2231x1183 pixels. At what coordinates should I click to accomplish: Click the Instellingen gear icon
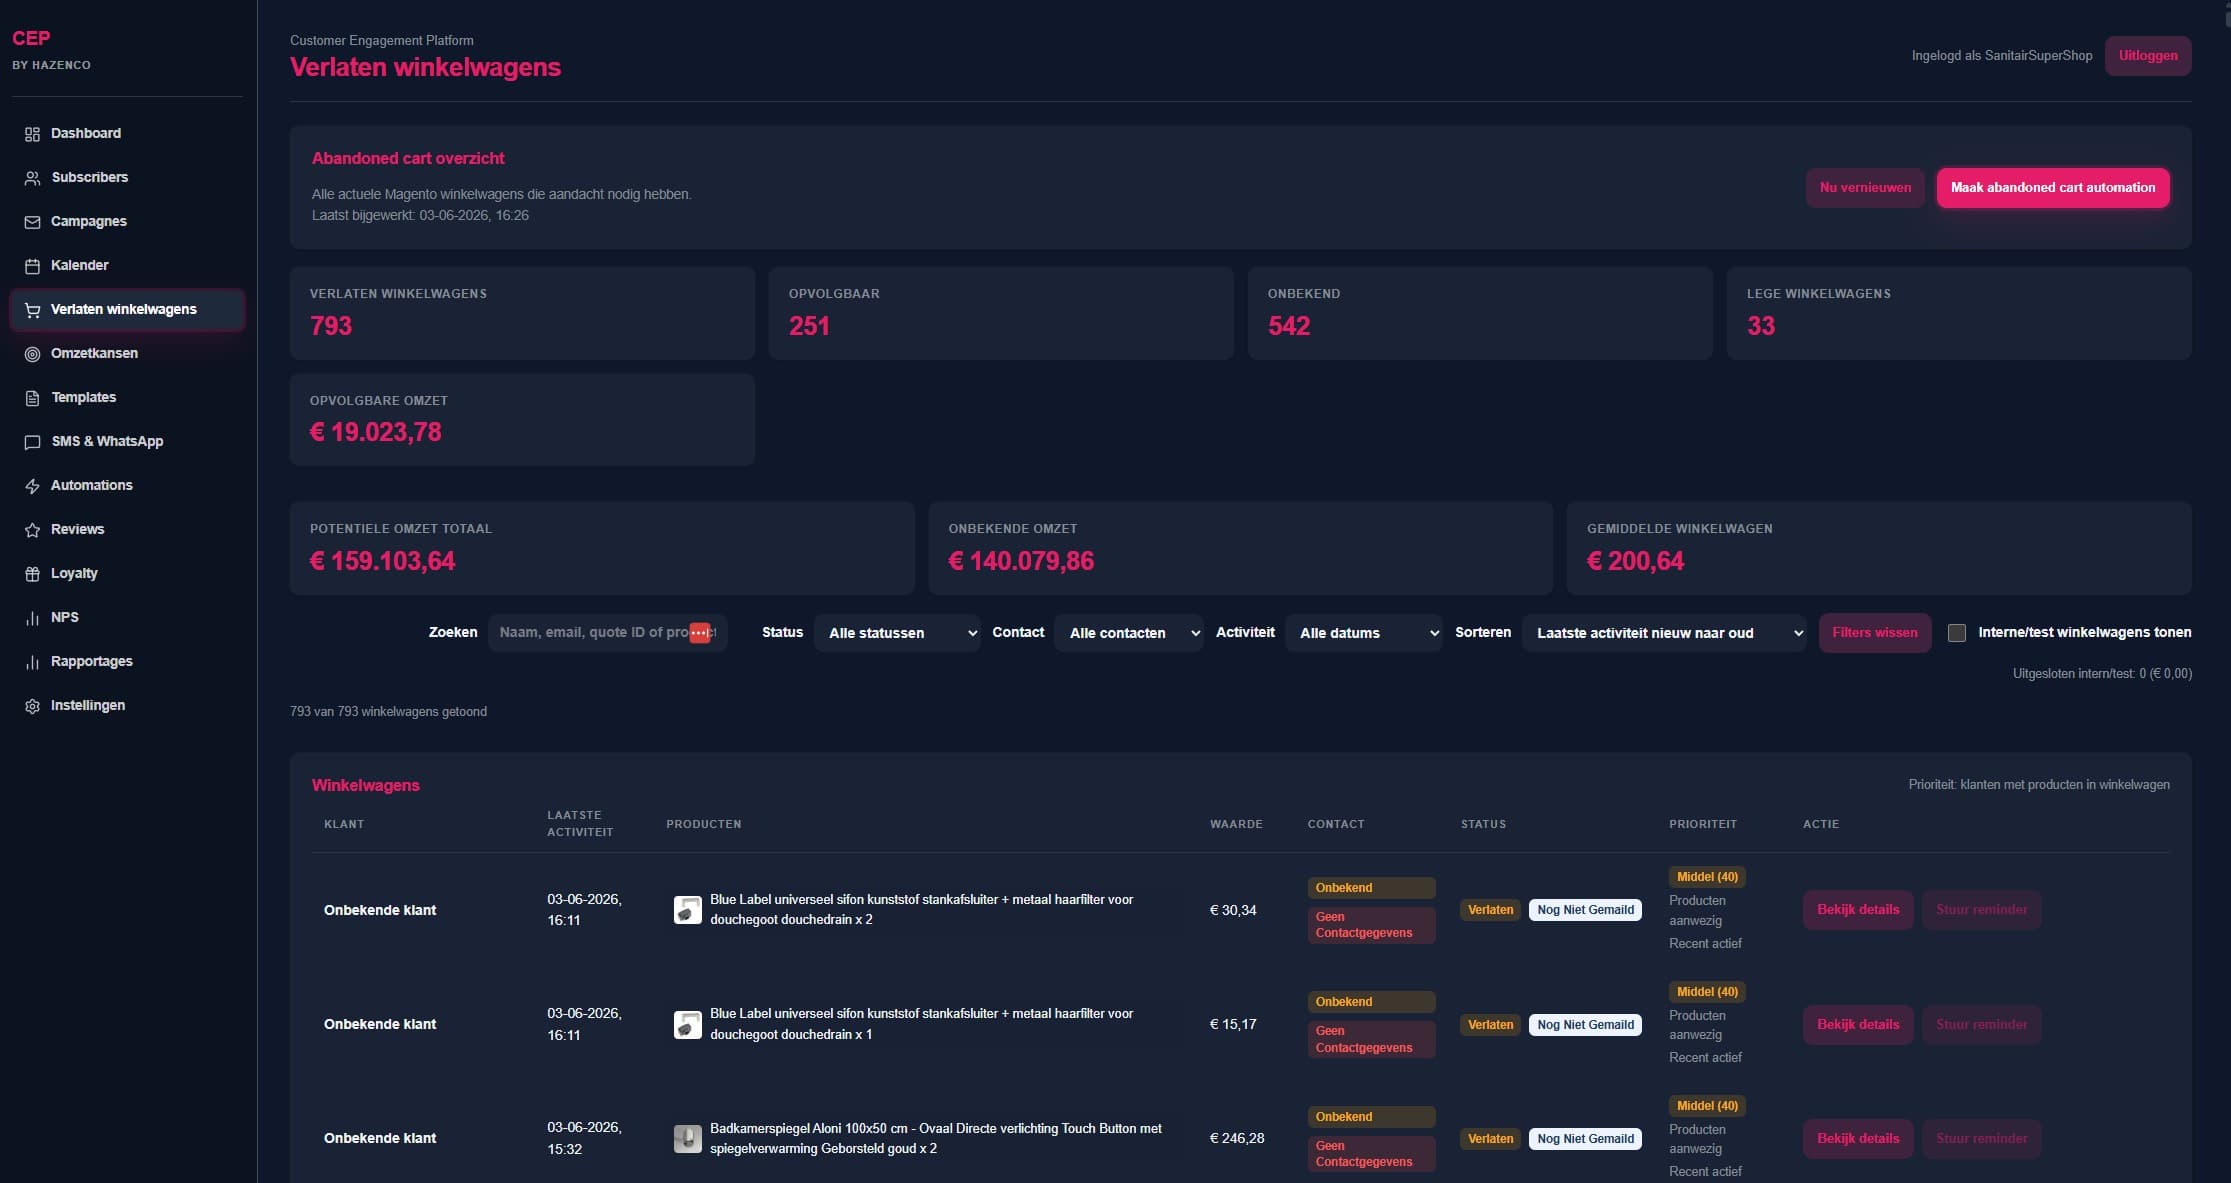point(32,706)
